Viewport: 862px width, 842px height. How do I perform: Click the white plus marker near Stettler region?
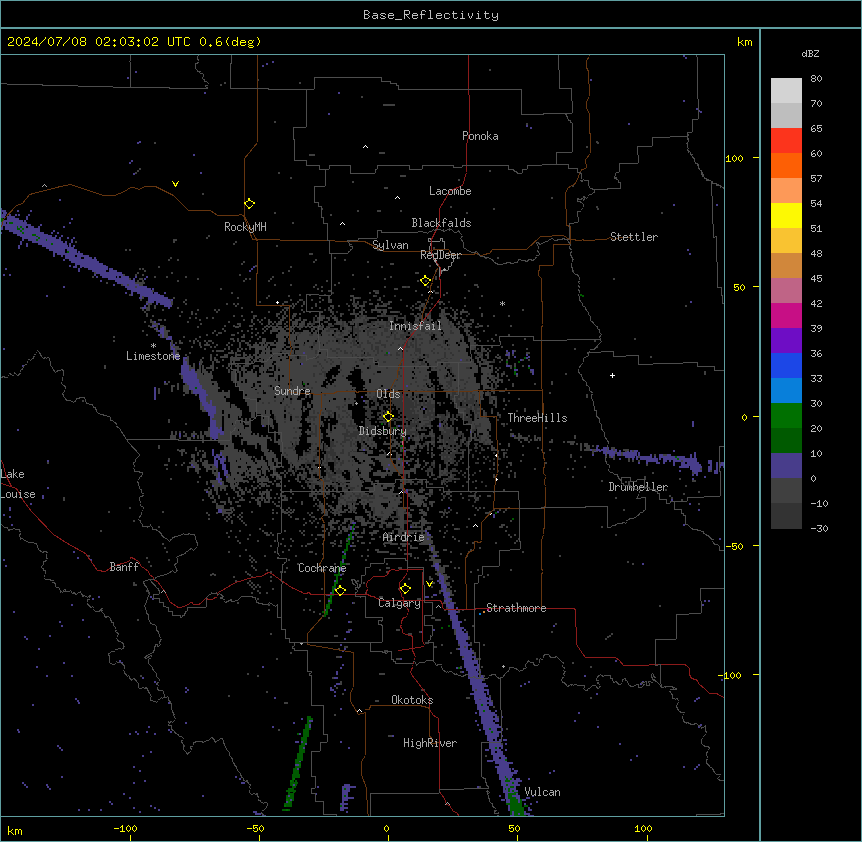click(x=612, y=375)
